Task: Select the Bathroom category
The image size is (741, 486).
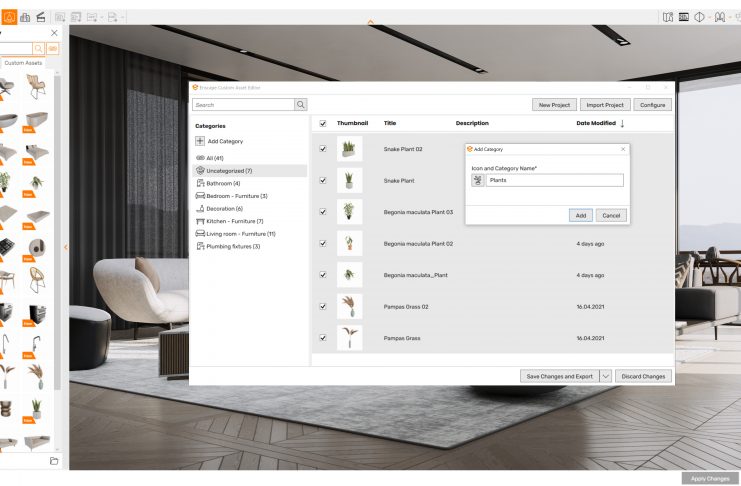Action: [222, 184]
